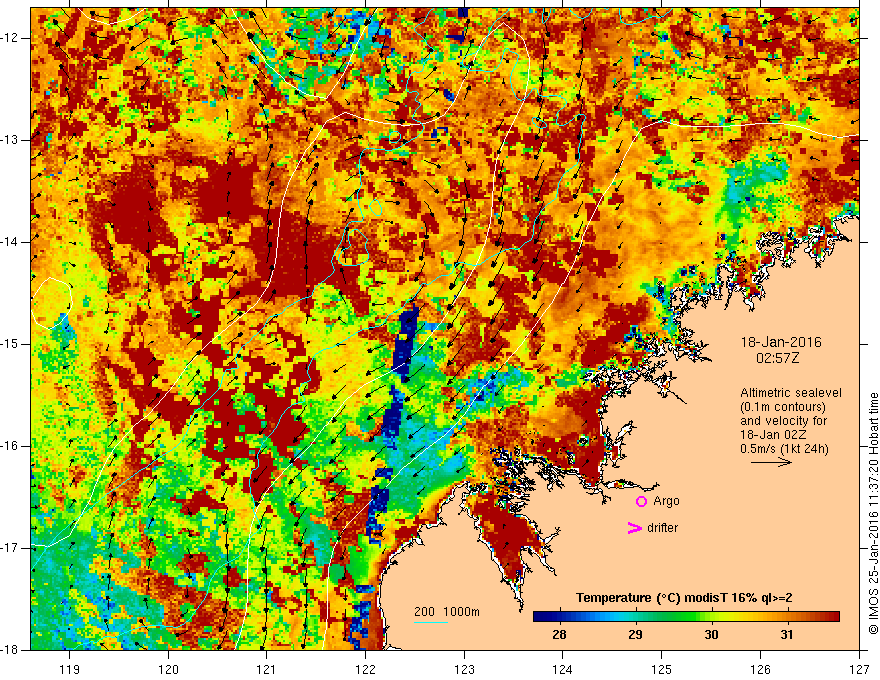Click the latitude axis label '-17'
The height and width of the screenshot is (680, 880).
click(11, 548)
